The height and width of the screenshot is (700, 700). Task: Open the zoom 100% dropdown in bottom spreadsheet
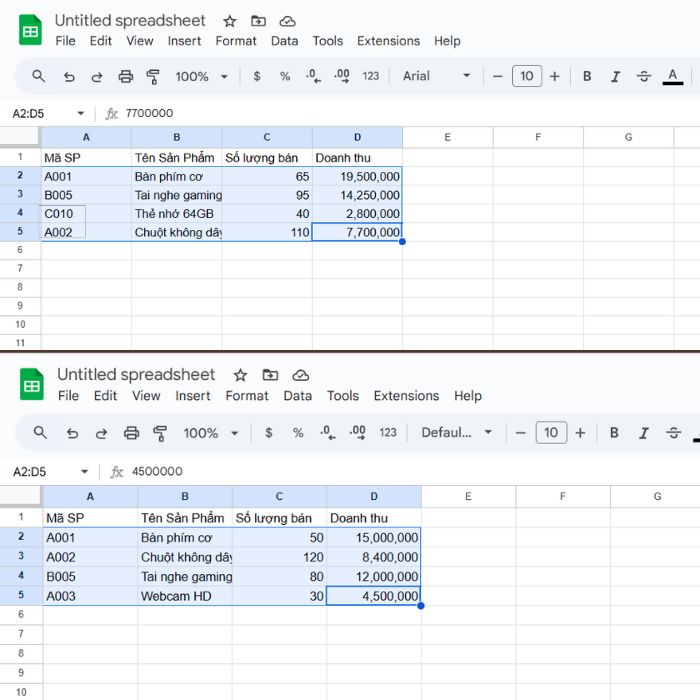(x=211, y=433)
